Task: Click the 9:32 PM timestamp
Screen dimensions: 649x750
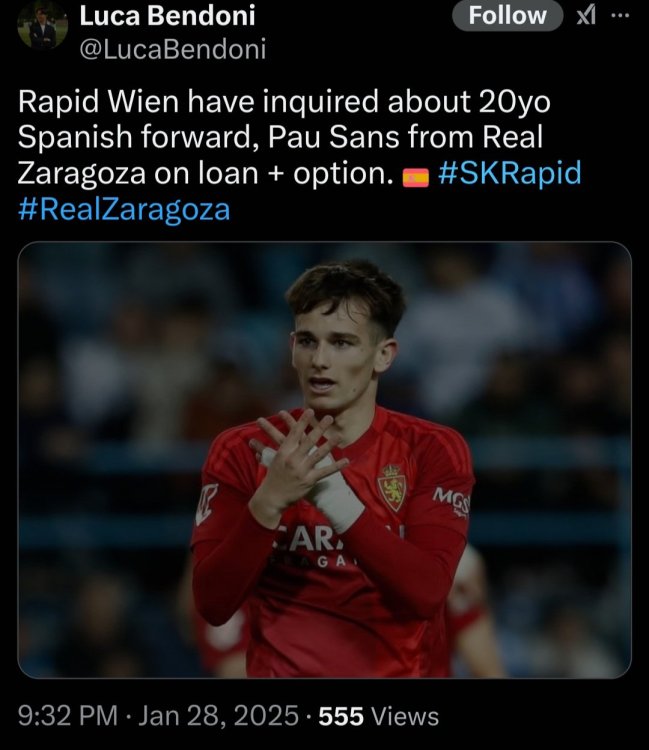Action: coord(67,716)
